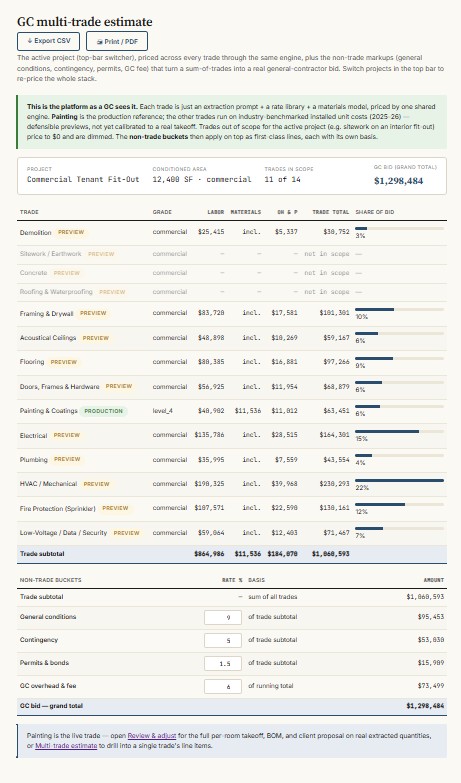Select the Plumbing trade name
Image resolution: width=461 pixels, height=783 pixels.
[33, 459]
